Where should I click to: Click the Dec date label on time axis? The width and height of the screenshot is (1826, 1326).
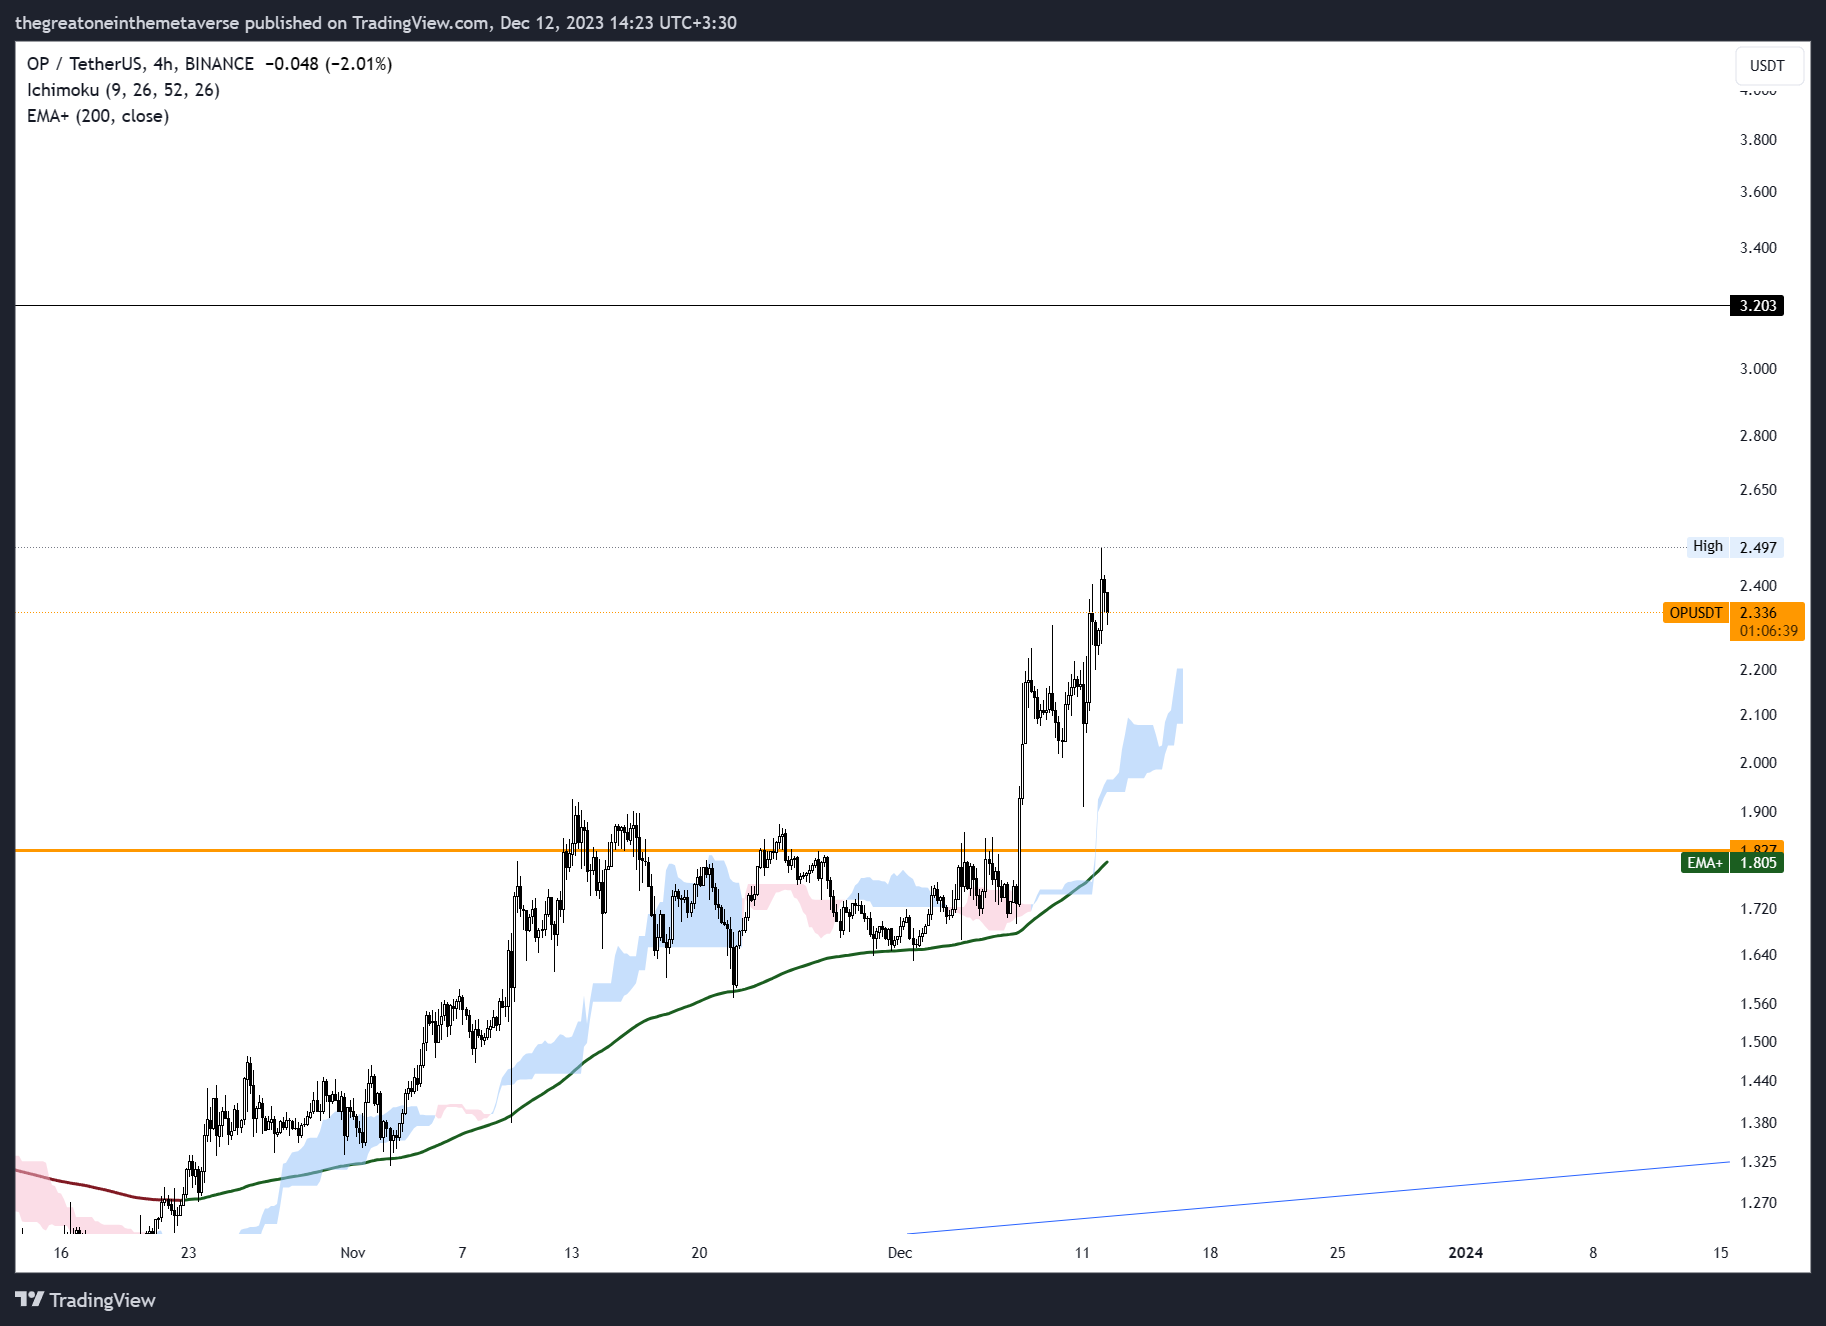point(900,1253)
